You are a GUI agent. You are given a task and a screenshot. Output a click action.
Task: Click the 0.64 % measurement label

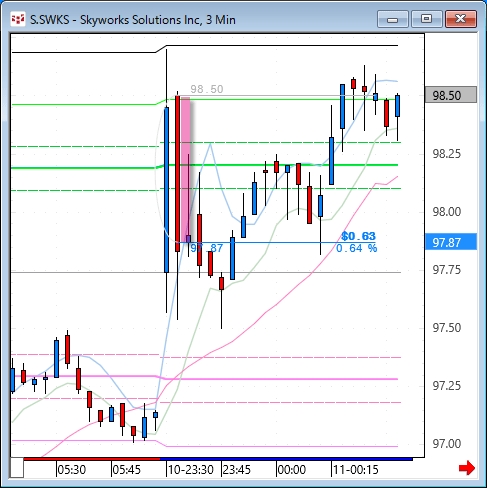(x=357, y=248)
